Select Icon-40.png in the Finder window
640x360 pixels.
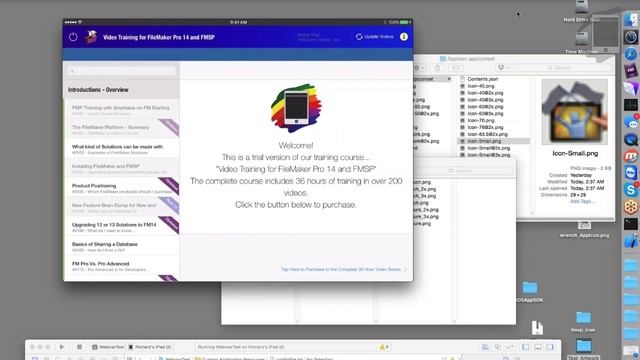tap(481, 86)
